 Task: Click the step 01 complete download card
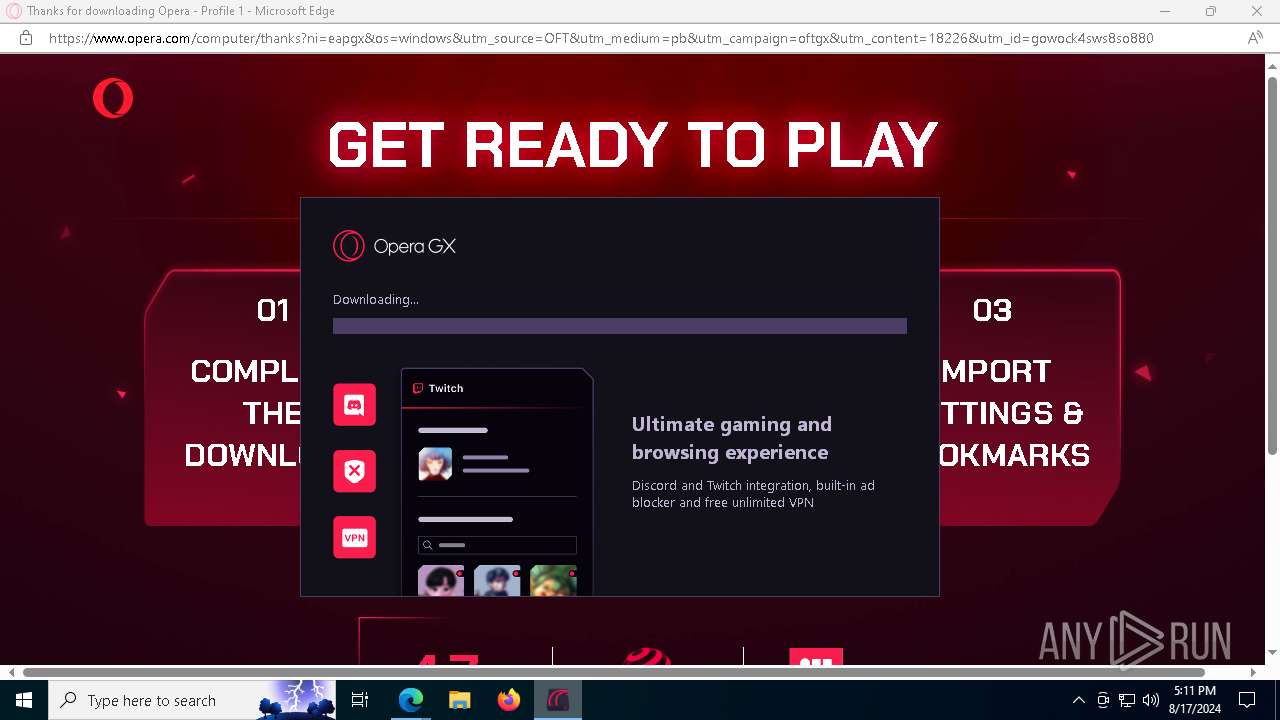tap(222, 397)
